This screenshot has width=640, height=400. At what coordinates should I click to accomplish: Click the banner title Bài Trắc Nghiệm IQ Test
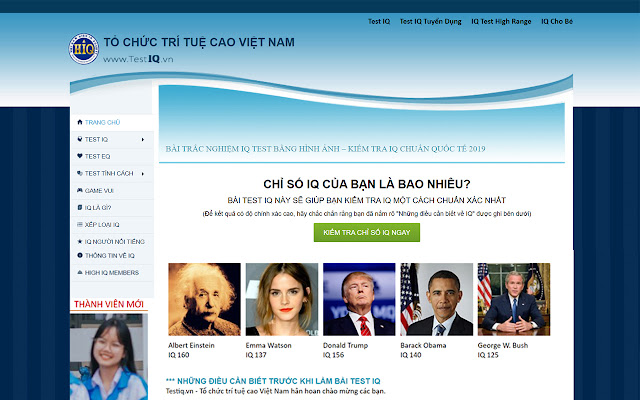(x=325, y=149)
